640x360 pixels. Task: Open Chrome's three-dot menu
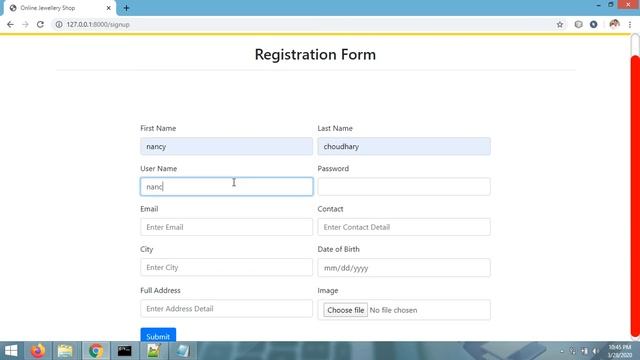click(x=630, y=24)
